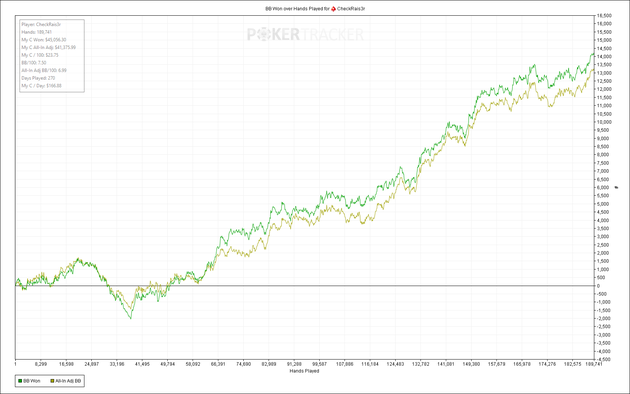630x394 pixels.
Task: Click the y-axis tick label '9,500'
Action: tap(603, 130)
